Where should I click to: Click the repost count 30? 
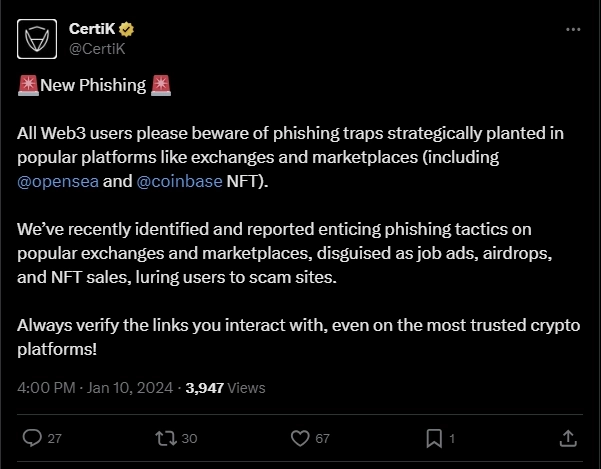click(x=189, y=438)
